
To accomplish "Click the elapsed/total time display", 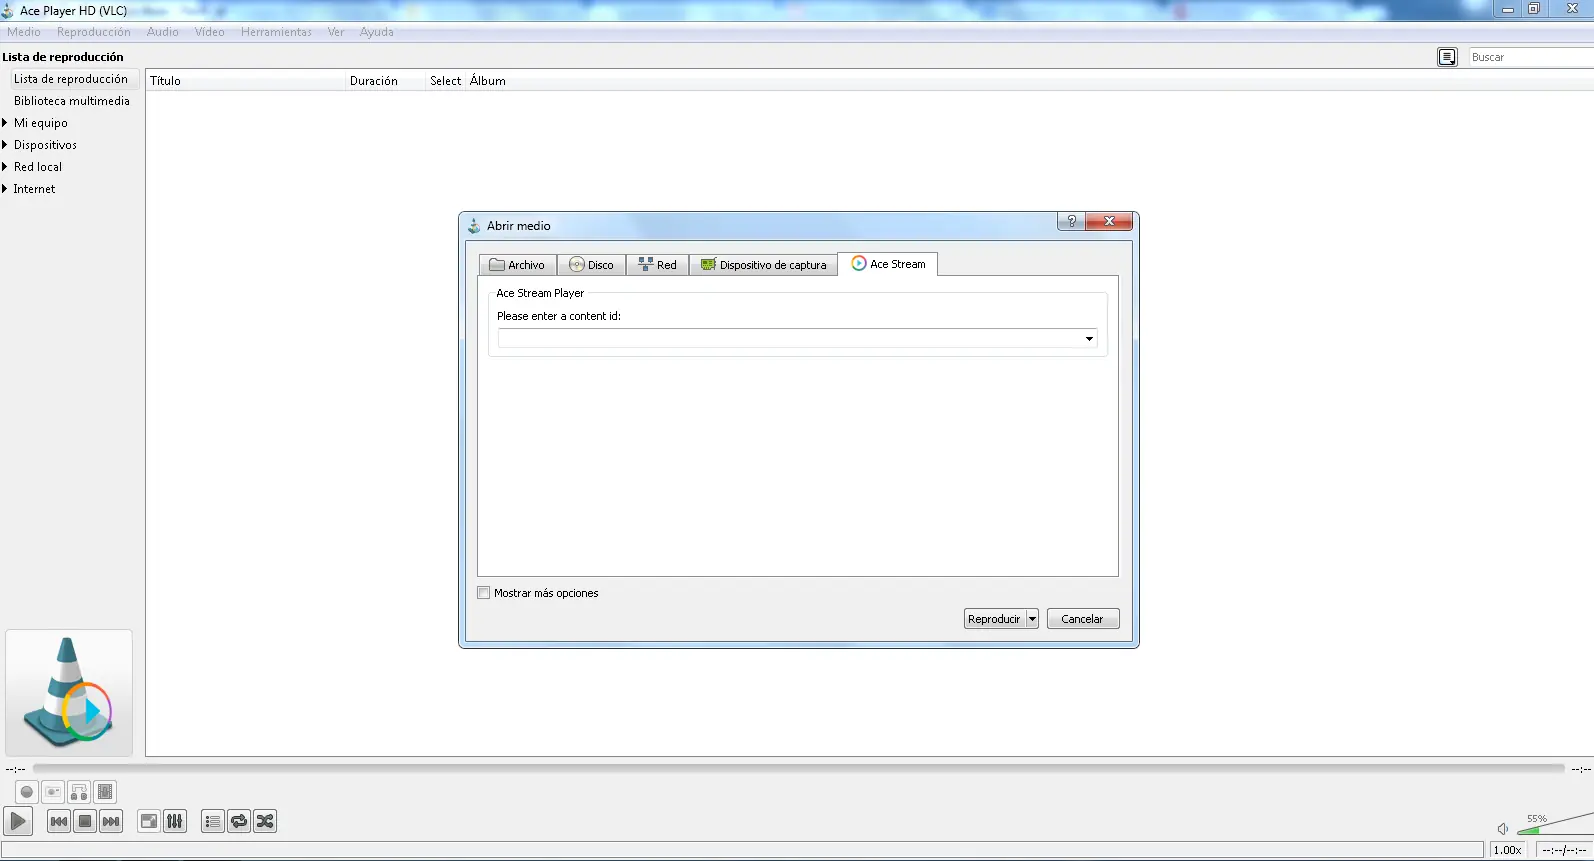I will (x=1564, y=850).
